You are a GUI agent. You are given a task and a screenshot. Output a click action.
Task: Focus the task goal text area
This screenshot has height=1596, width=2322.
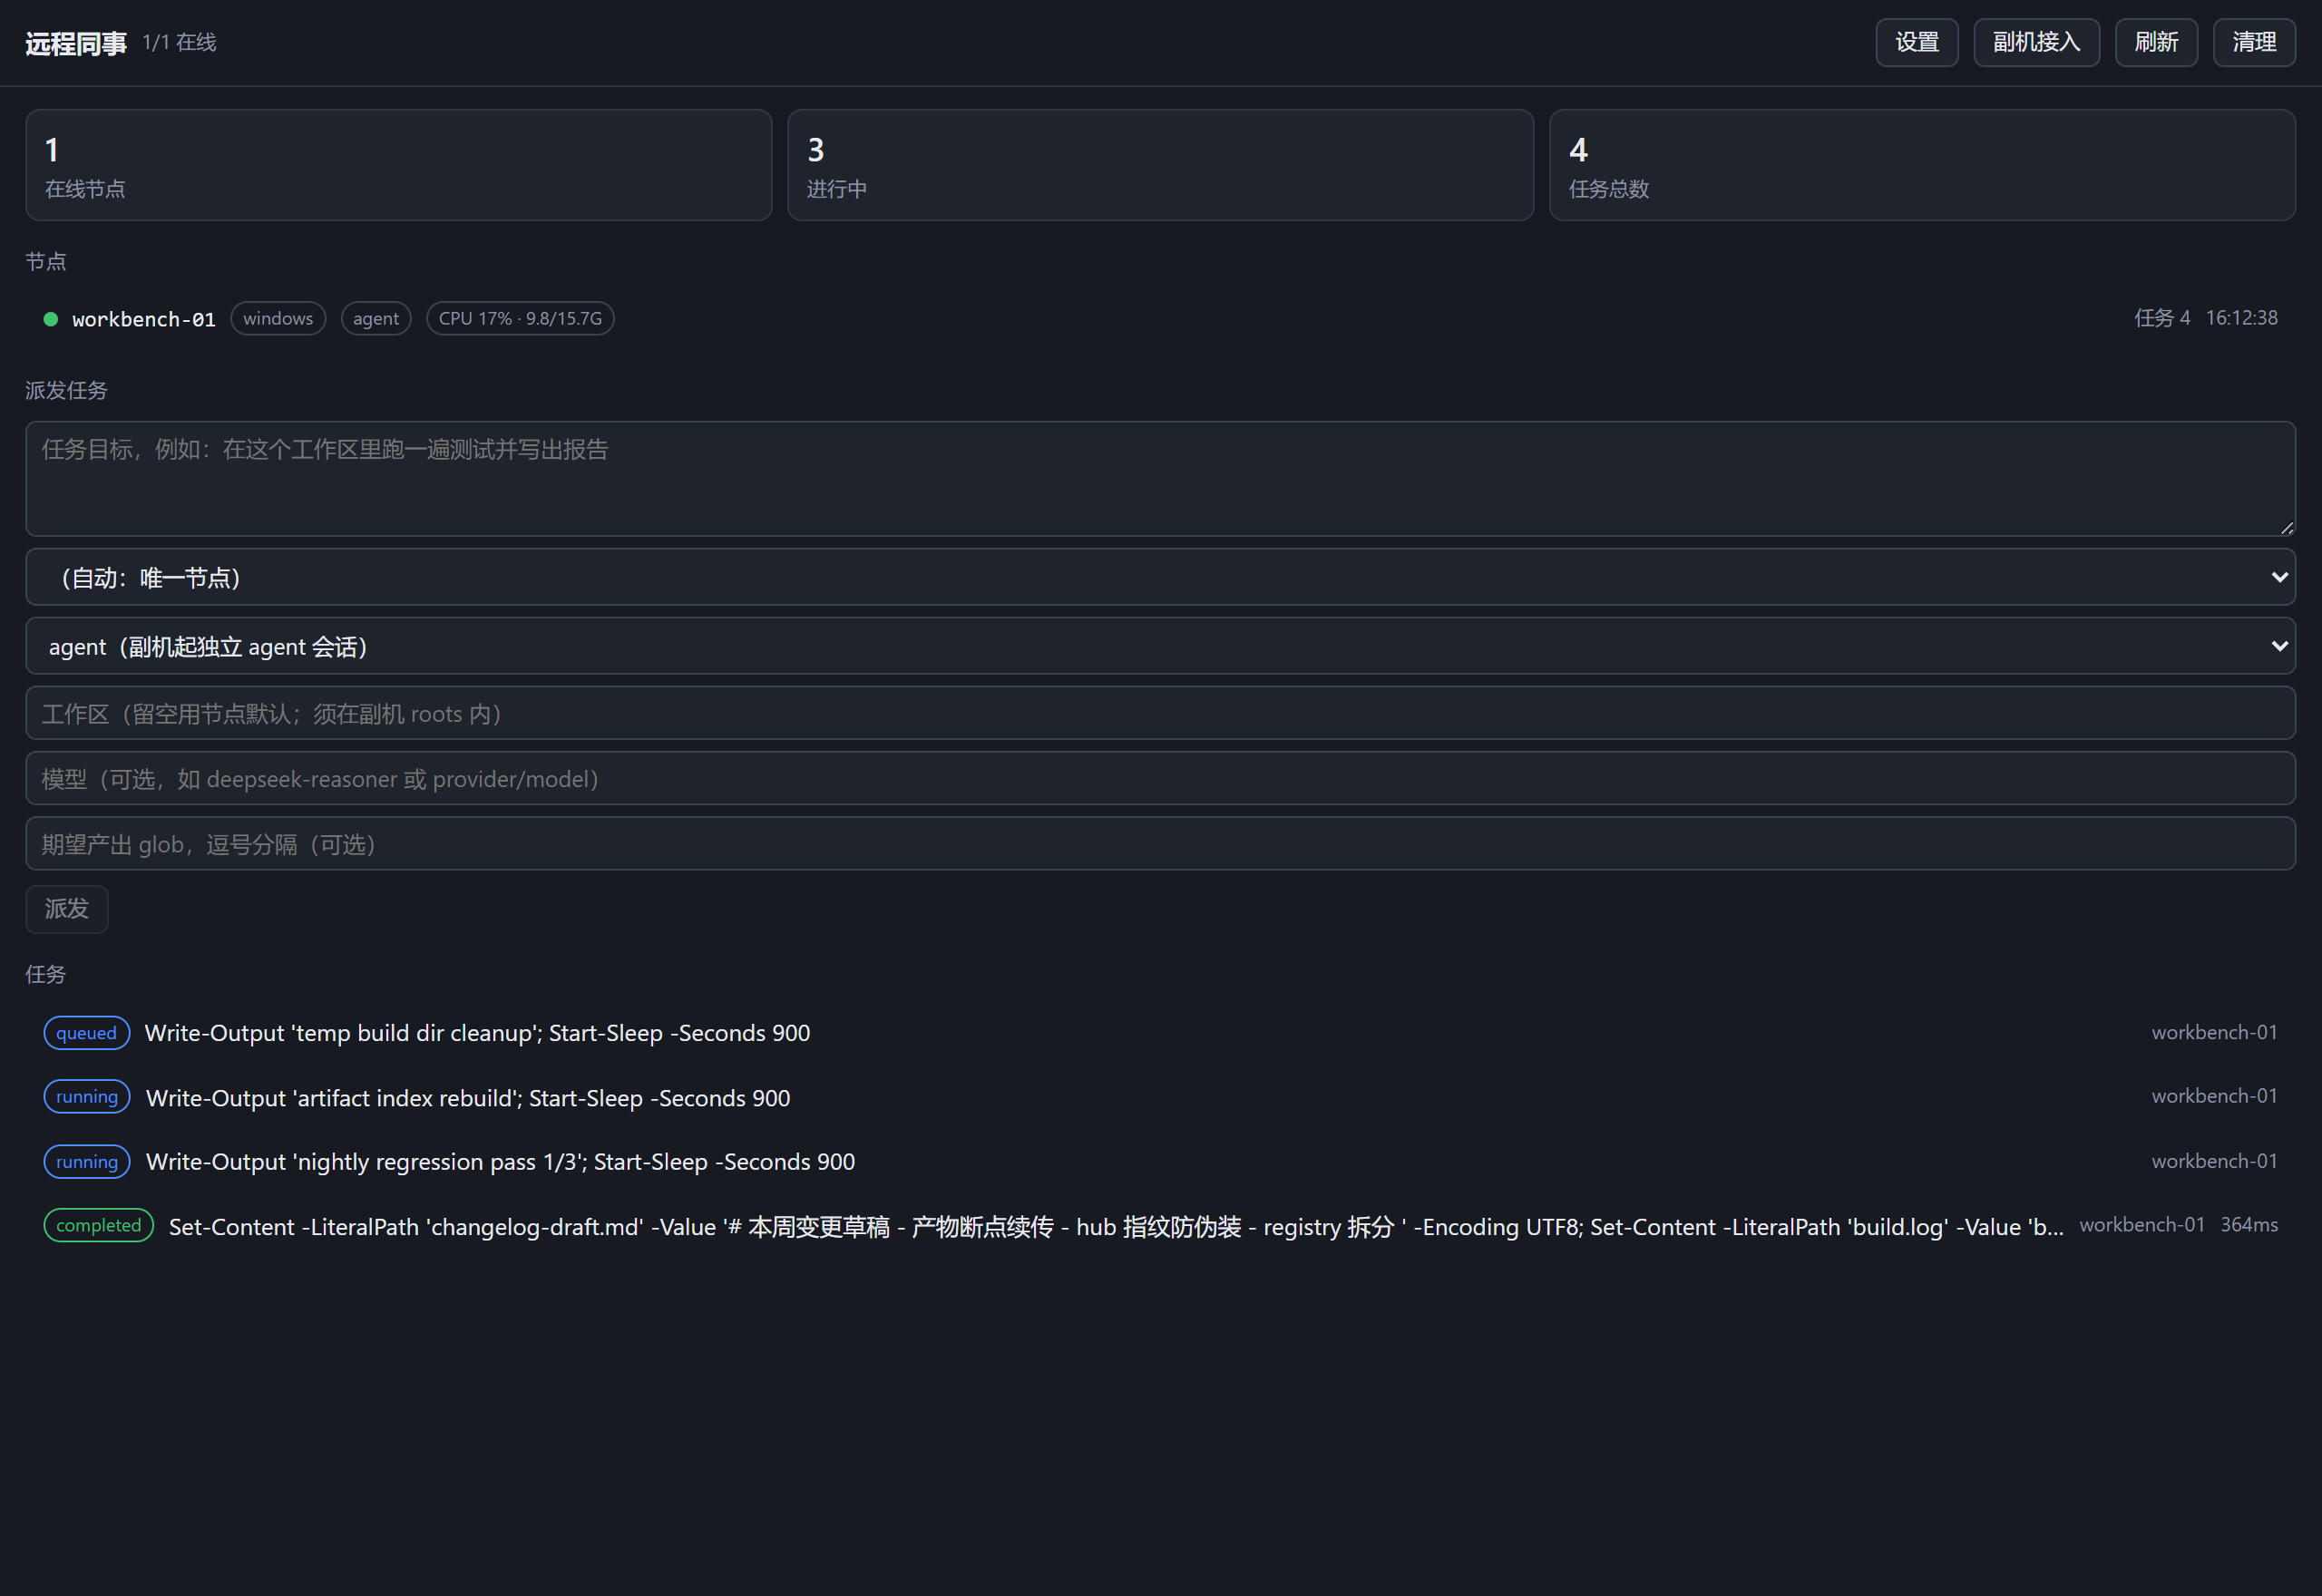click(1160, 478)
